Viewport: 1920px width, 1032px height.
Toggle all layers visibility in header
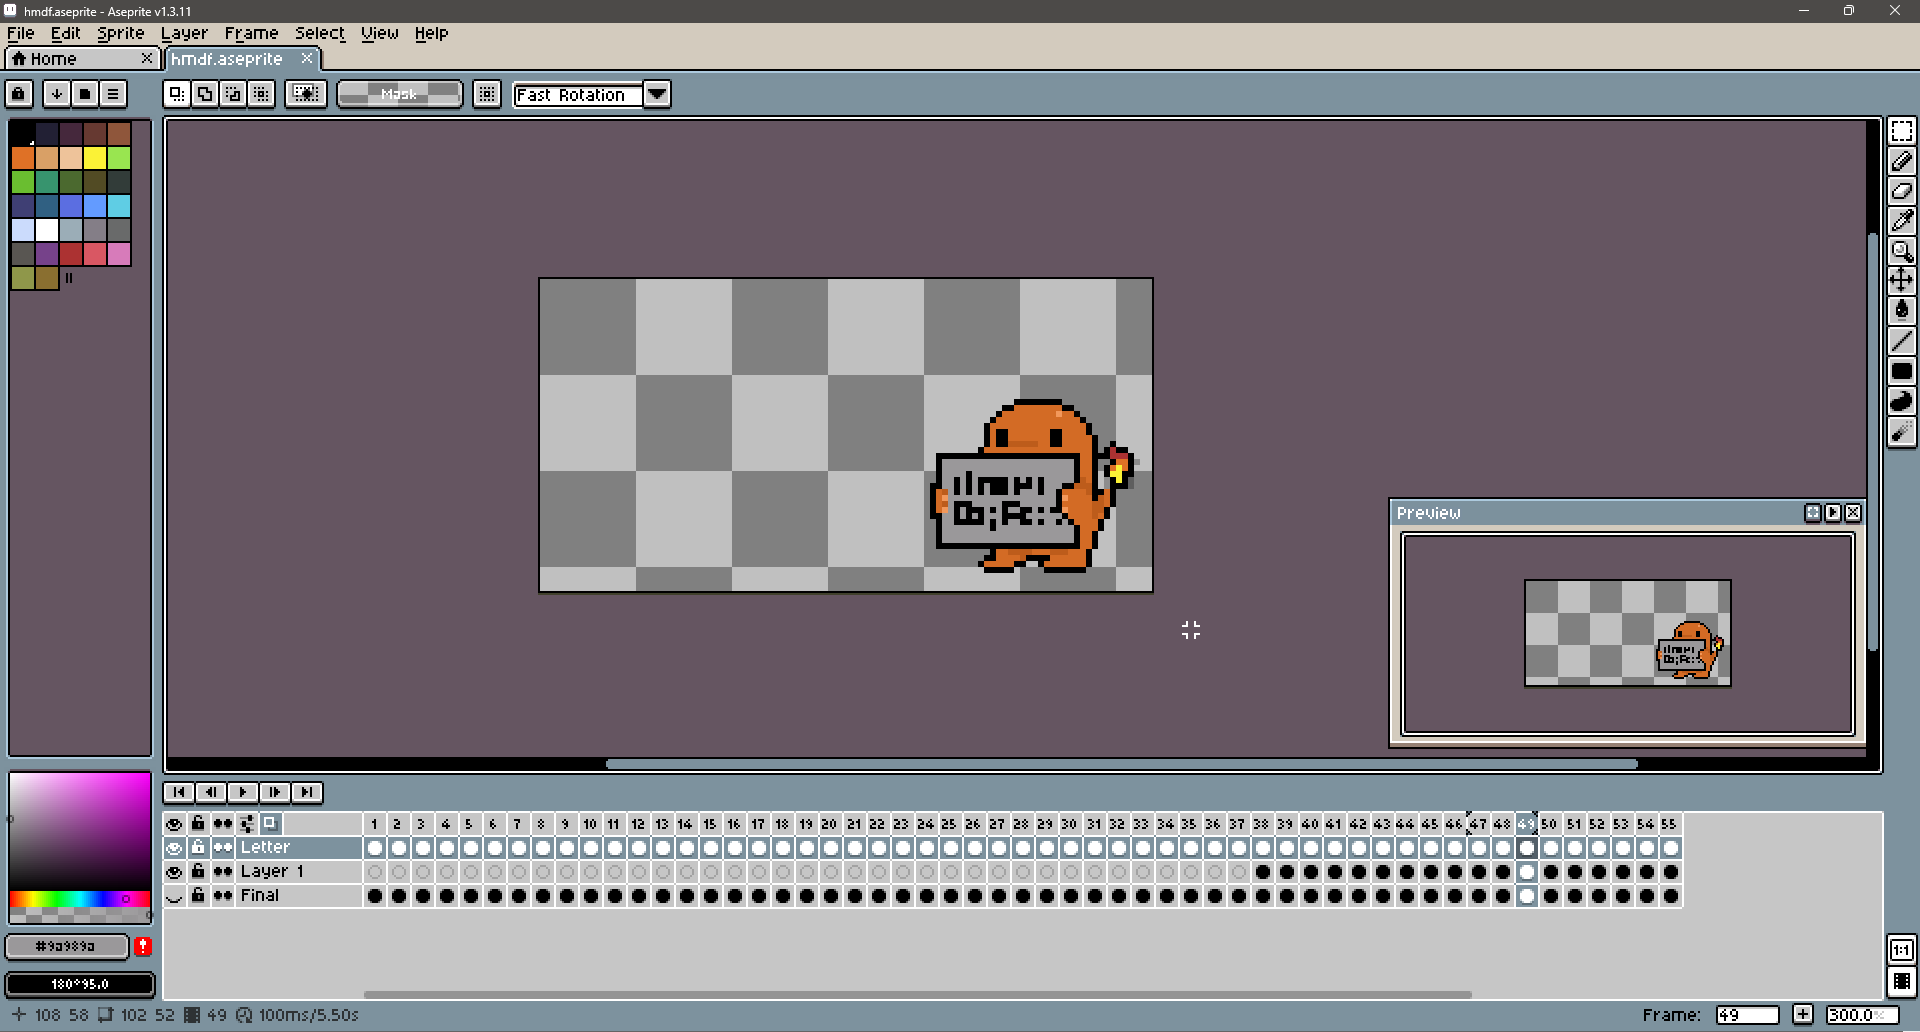(x=174, y=824)
